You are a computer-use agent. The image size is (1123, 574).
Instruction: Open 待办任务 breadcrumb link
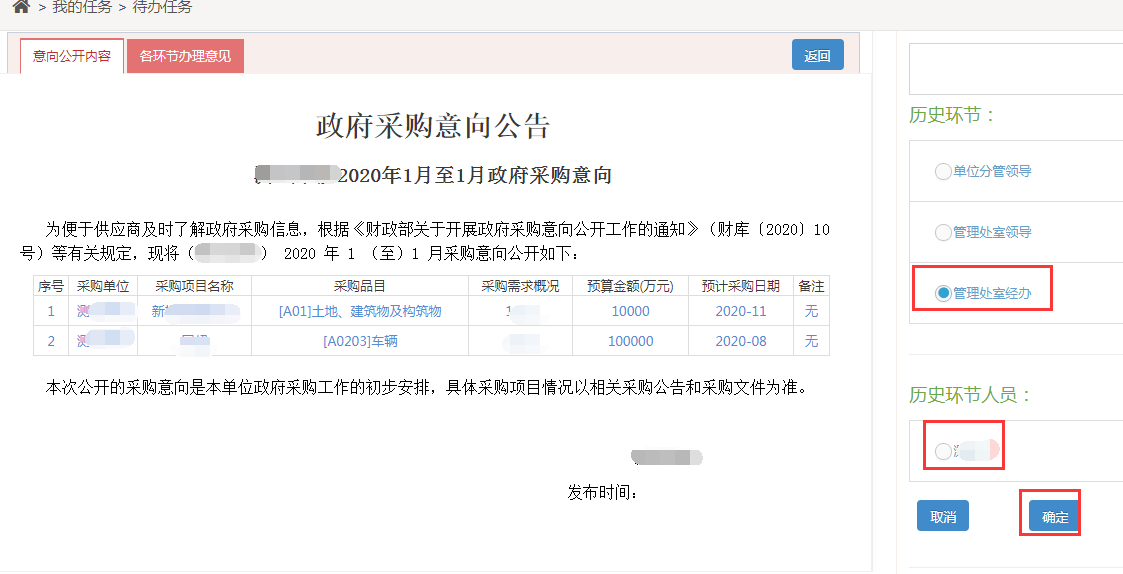[x=162, y=8]
